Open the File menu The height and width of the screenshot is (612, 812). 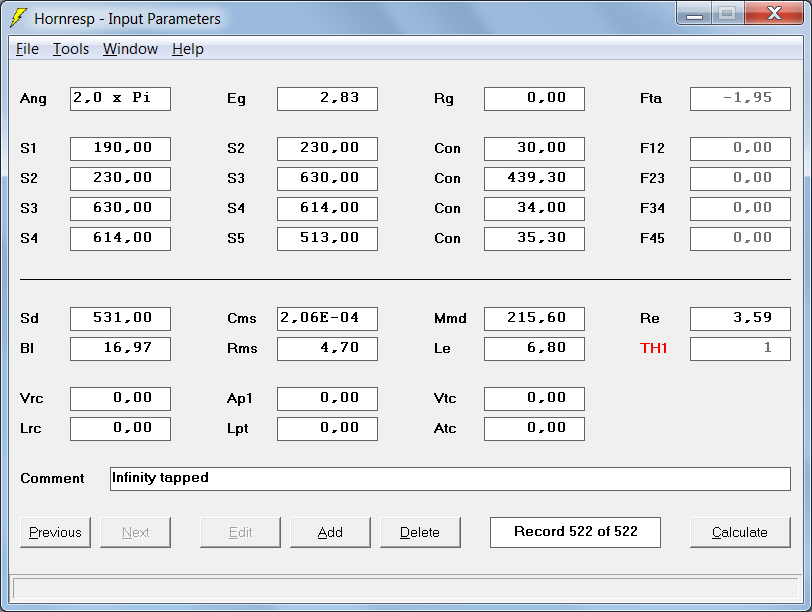pos(27,49)
